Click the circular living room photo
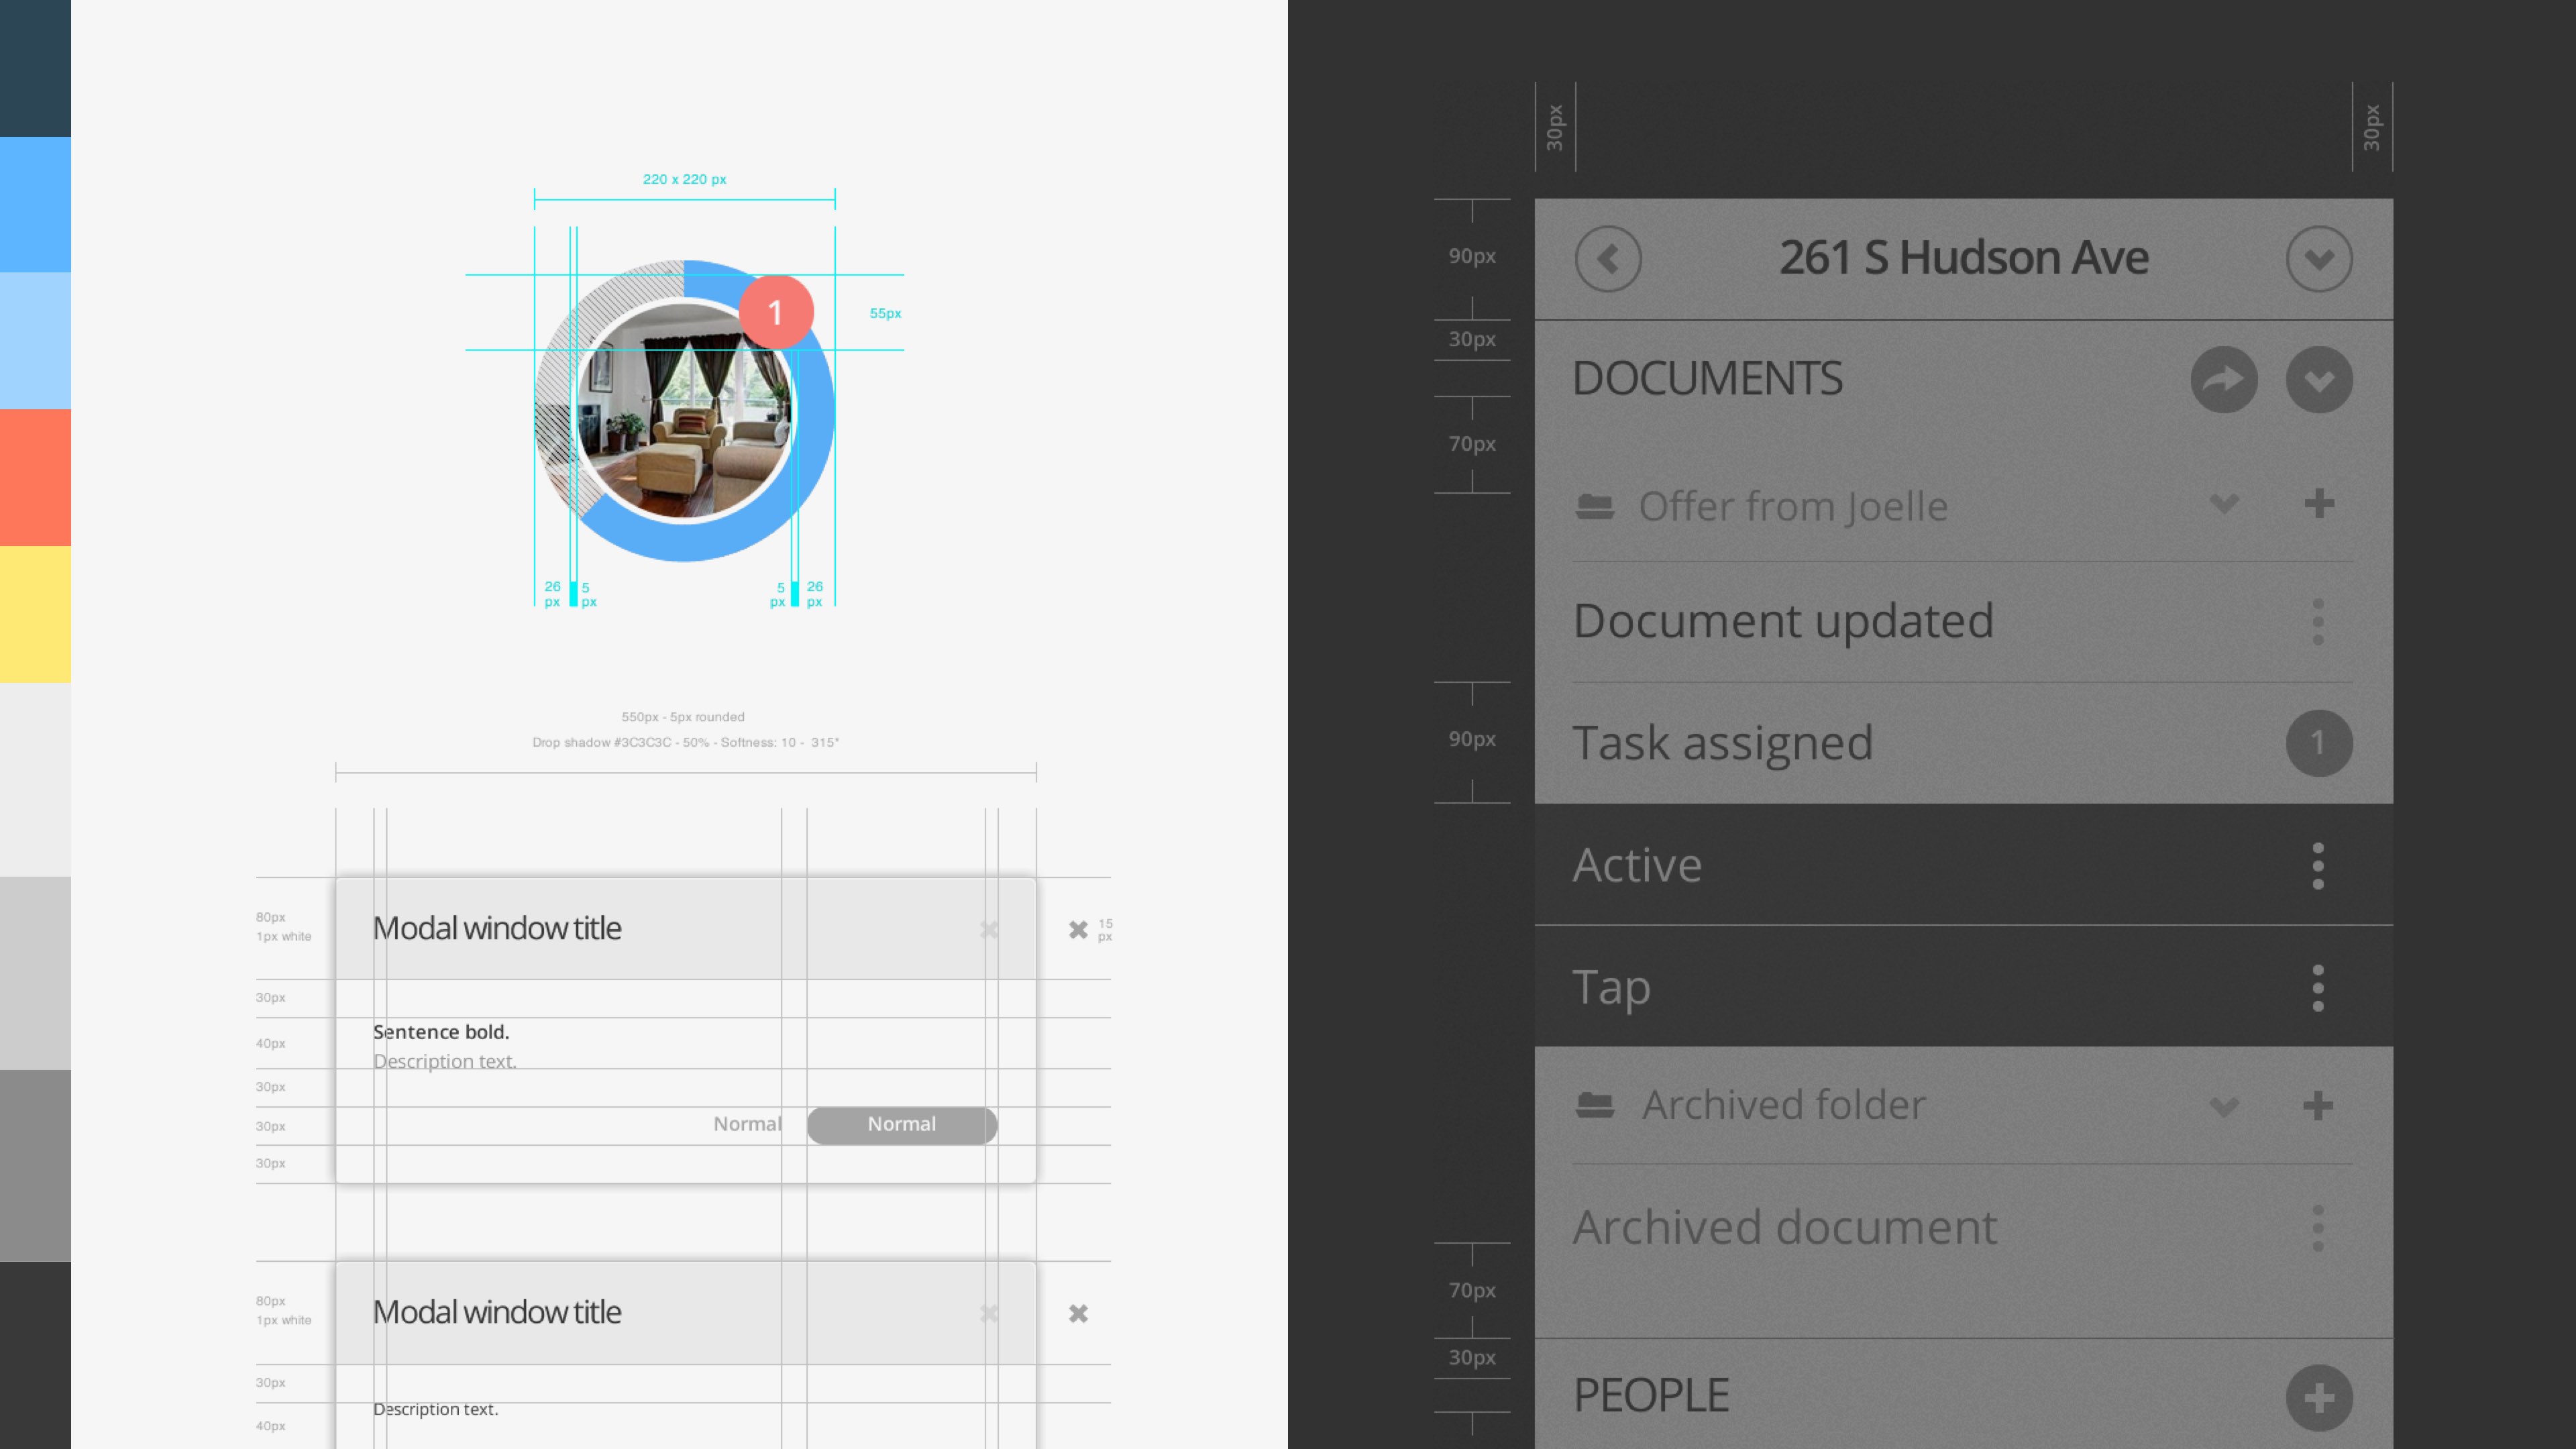 pos(684,412)
